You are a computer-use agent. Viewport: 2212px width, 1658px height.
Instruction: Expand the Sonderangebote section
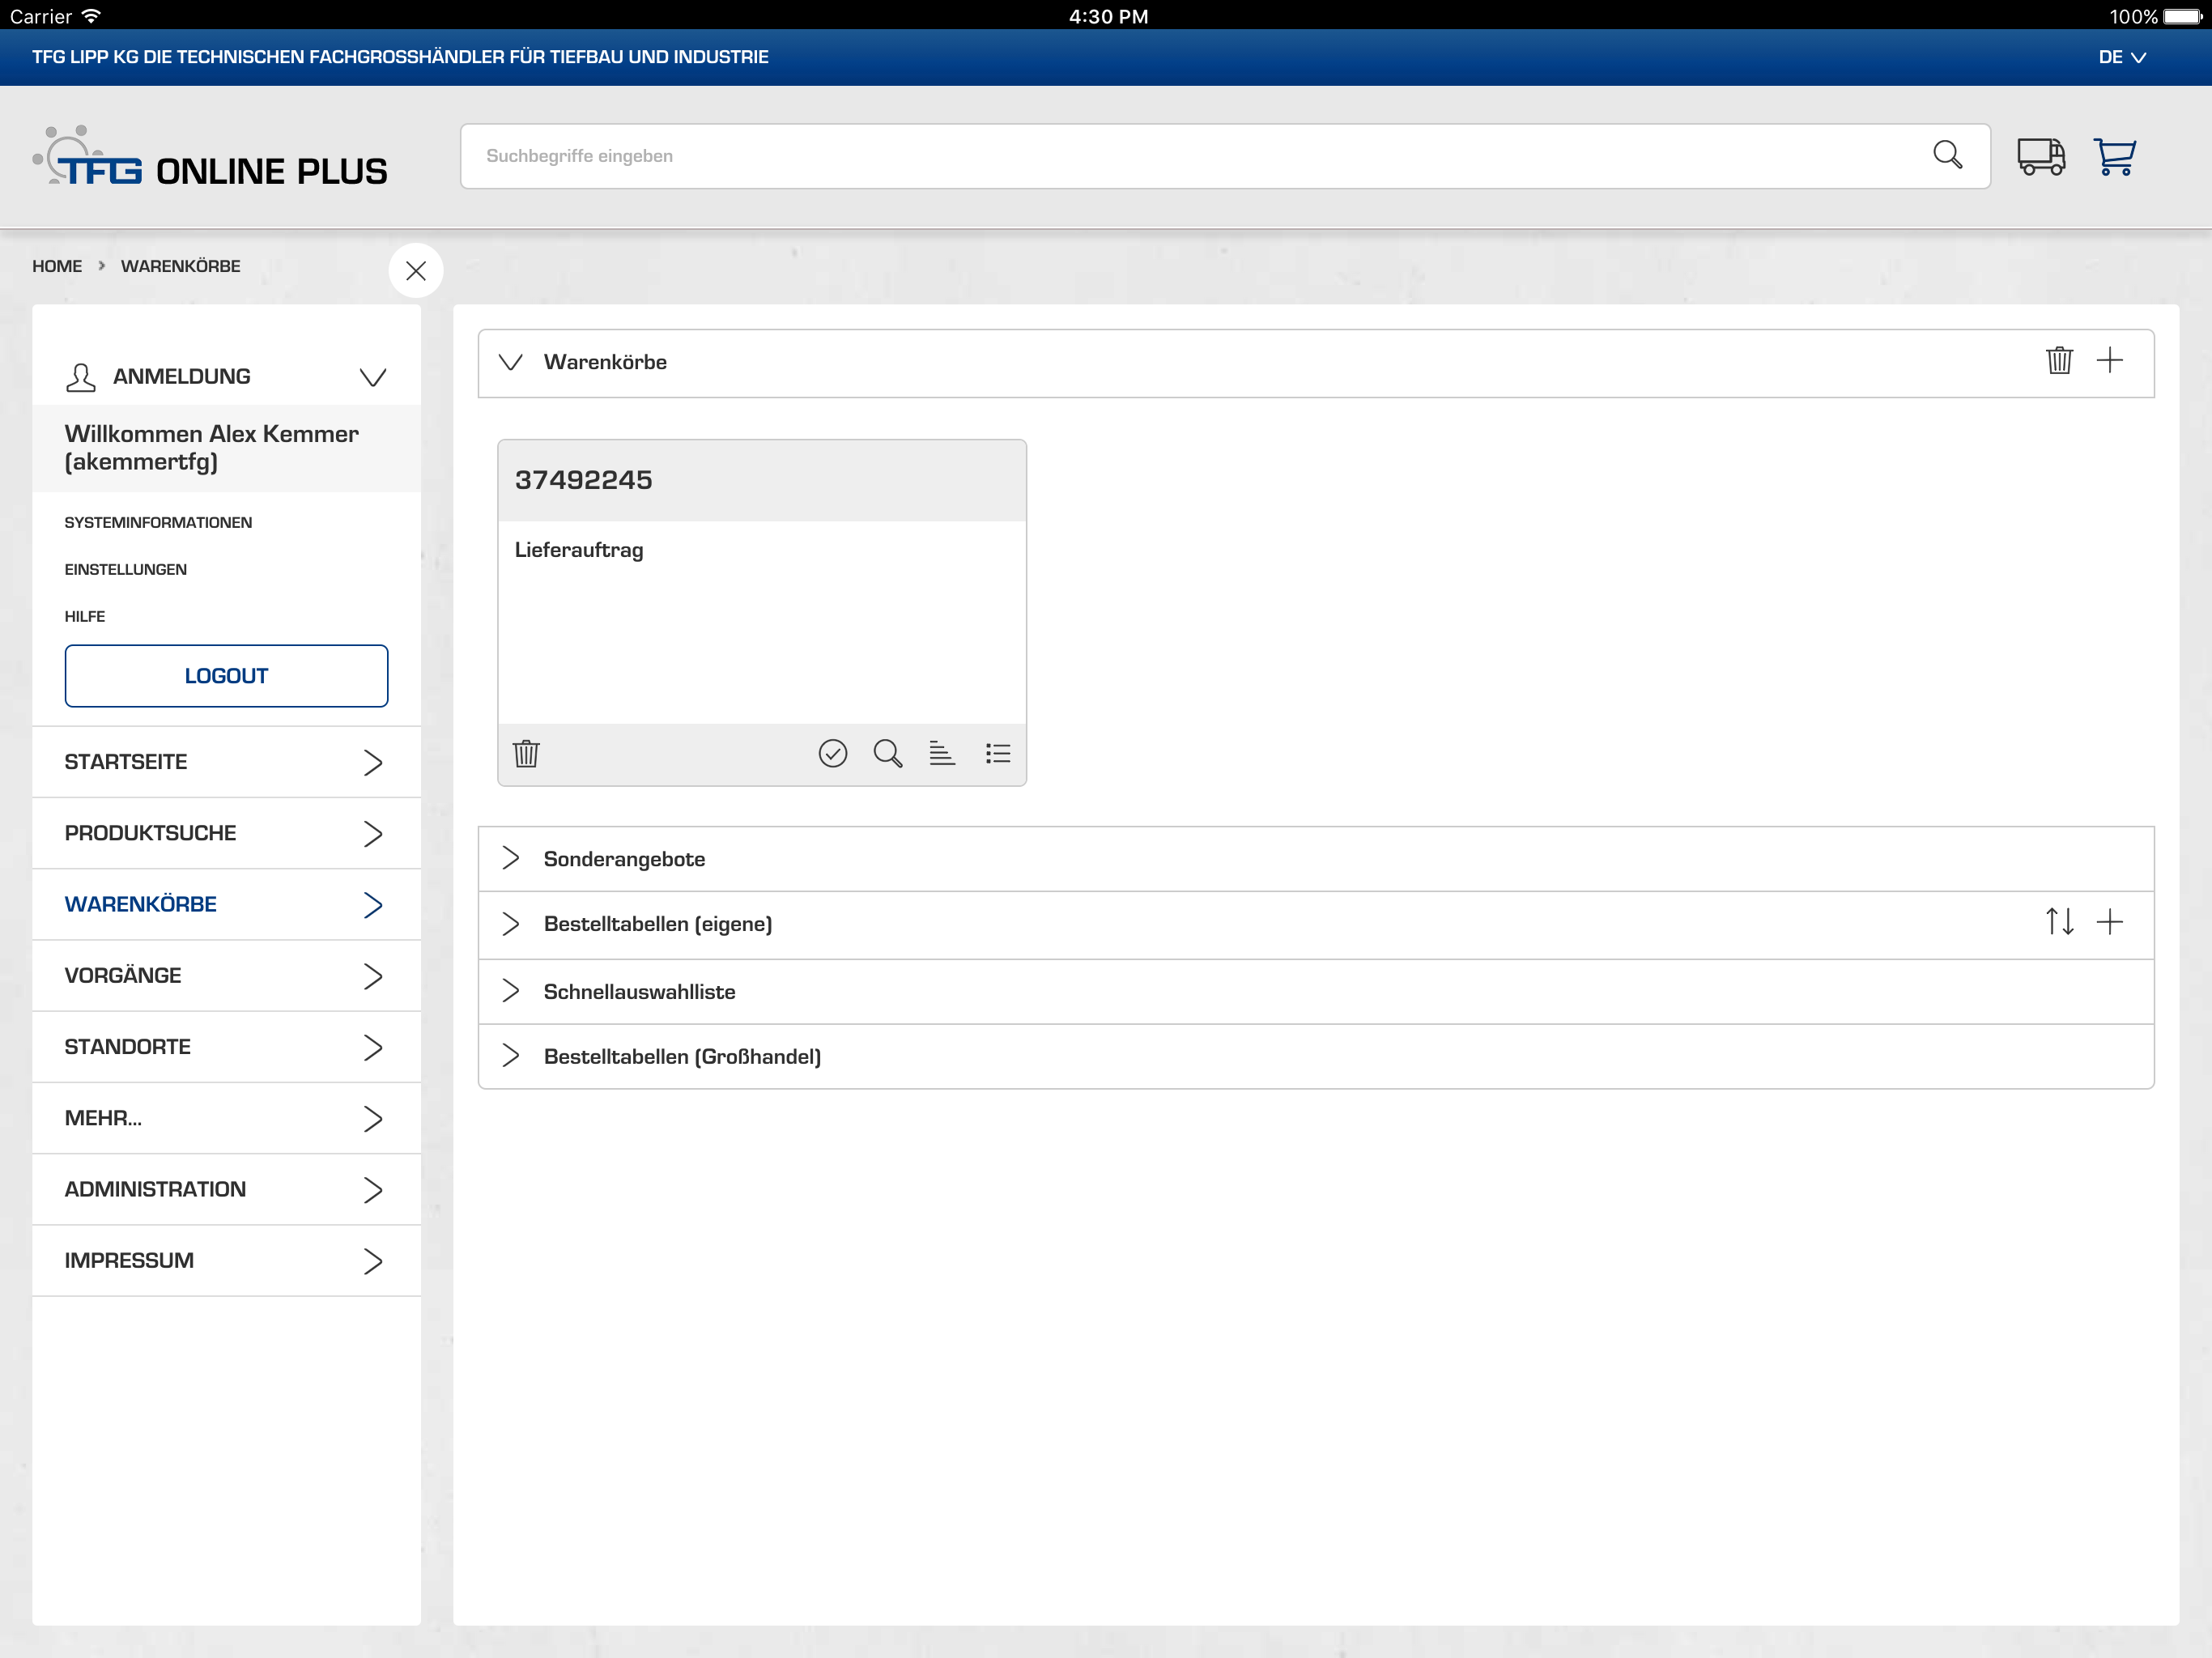point(510,858)
